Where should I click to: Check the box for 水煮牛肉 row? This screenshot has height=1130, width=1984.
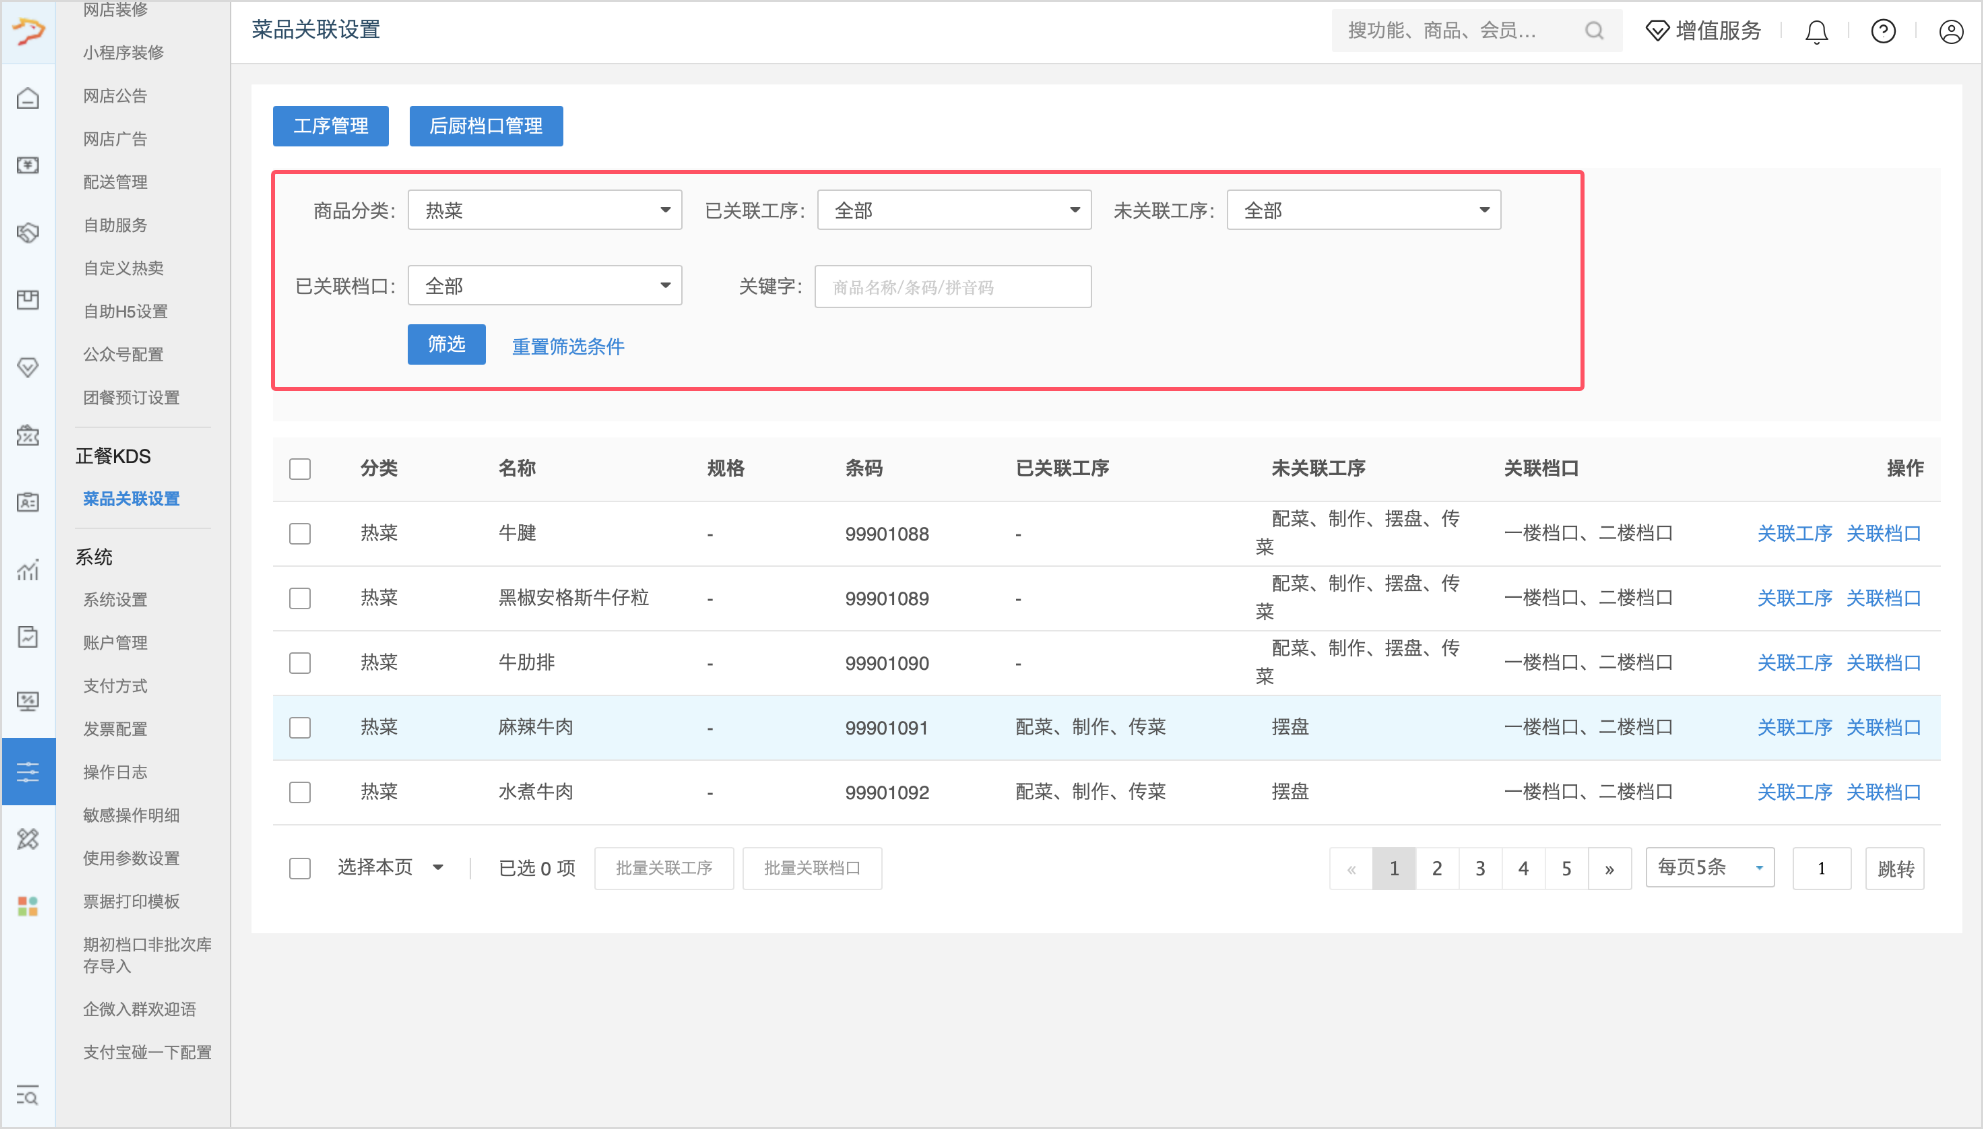click(300, 792)
